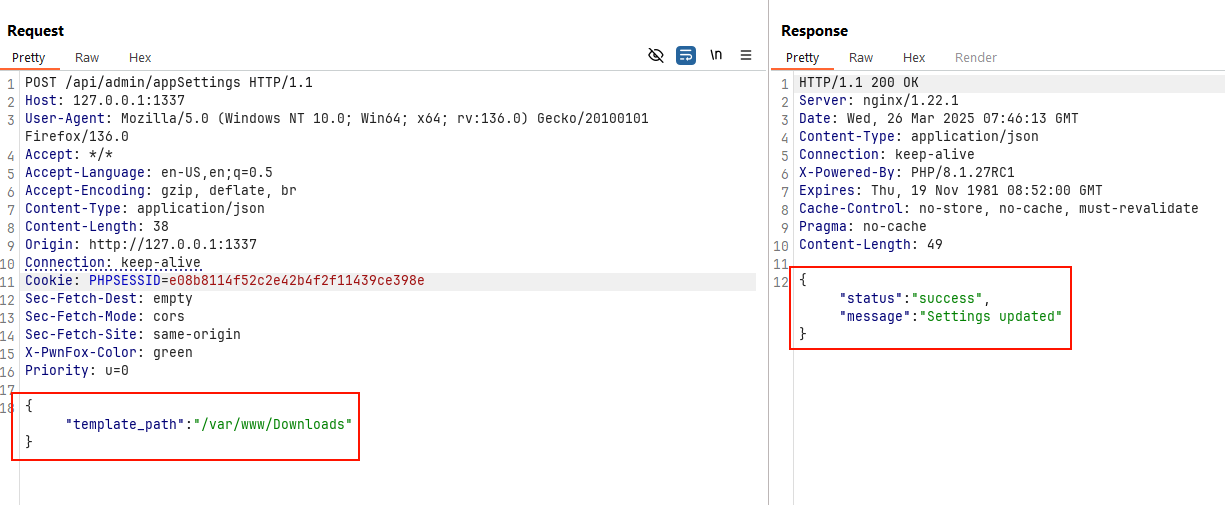Click the "template_path" JSON key

125,425
